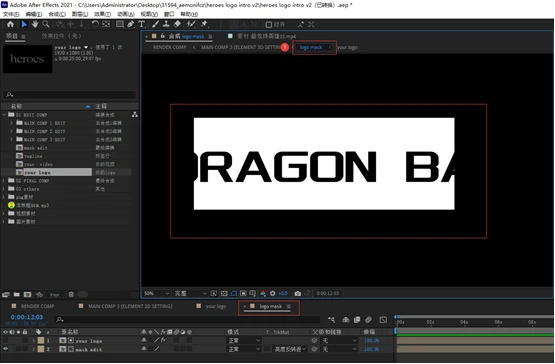Click the channel RGB color icon in viewer
This screenshot has height=364, width=555.
click(x=263, y=294)
